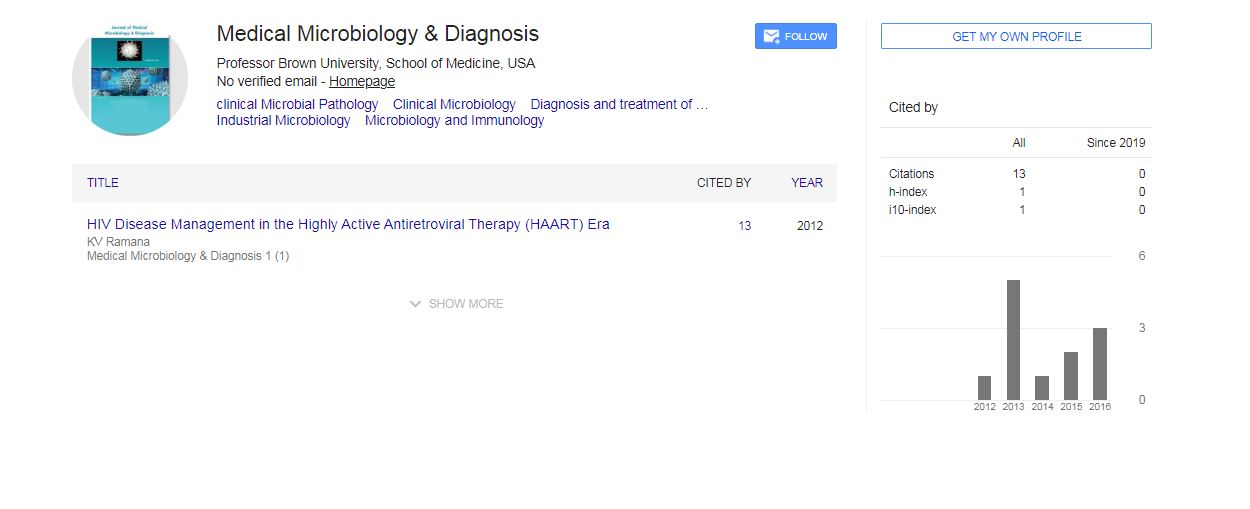Select the Clinical Microbiology interest tag
The image size is (1250, 509).
[454, 104]
